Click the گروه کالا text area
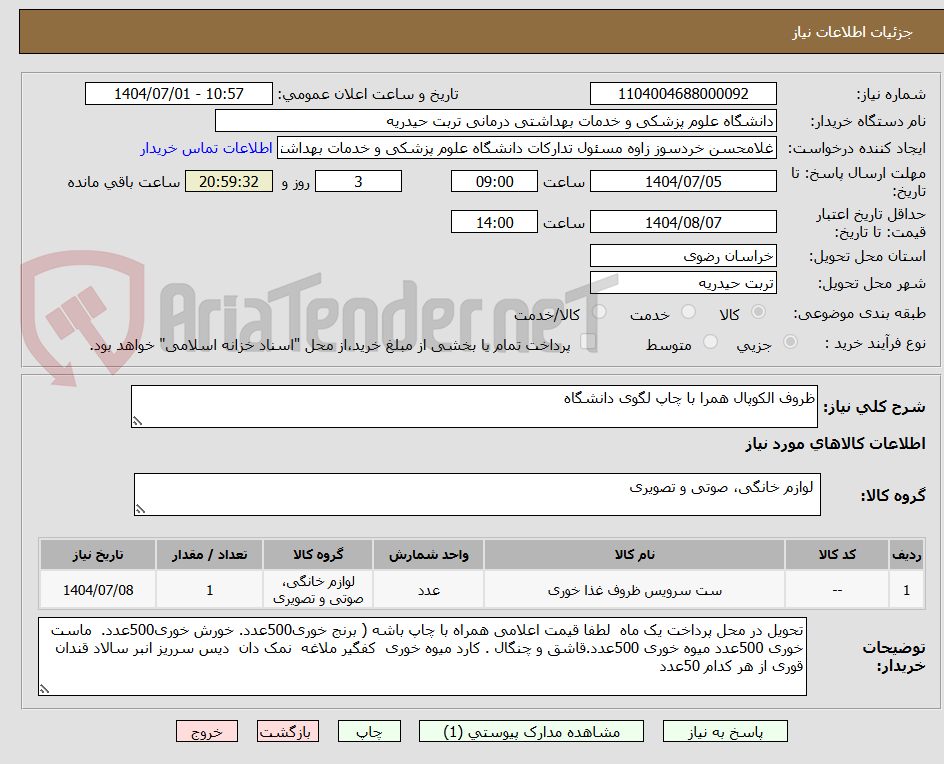Image resolution: width=944 pixels, height=764 pixels. (x=477, y=494)
